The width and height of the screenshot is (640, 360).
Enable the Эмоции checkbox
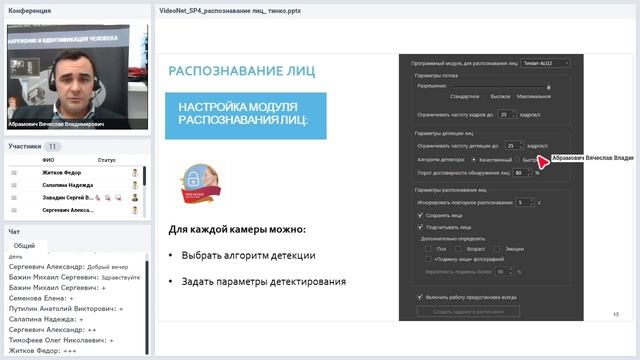496,249
